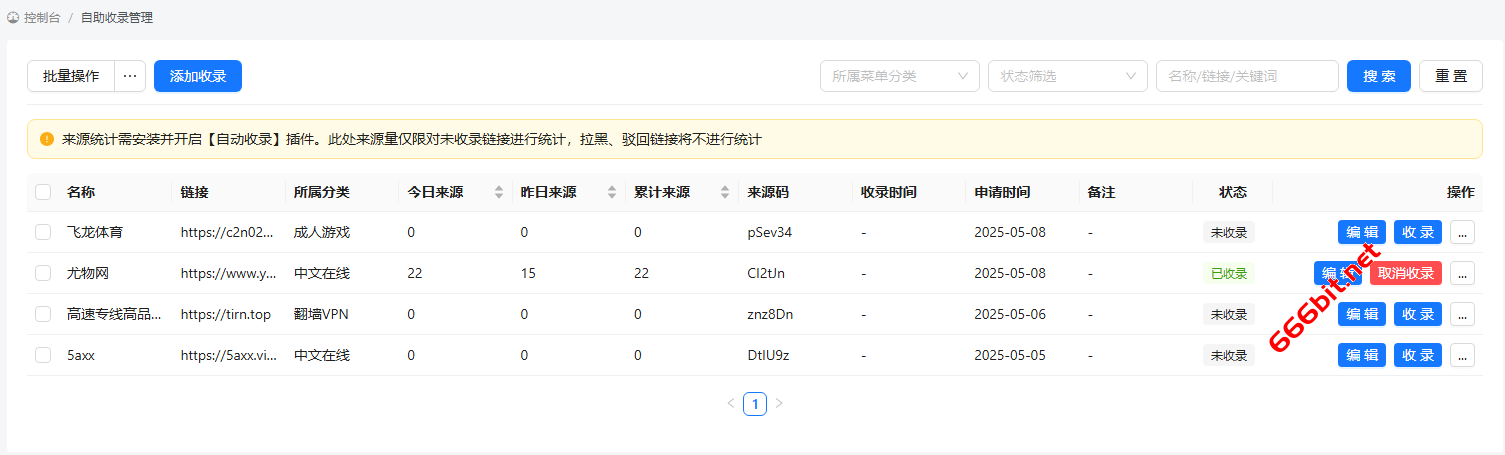This screenshot has height=455, width=1505.
Task: Navigate to 控制台 breadcrumb
Action: tap(42, 18)
